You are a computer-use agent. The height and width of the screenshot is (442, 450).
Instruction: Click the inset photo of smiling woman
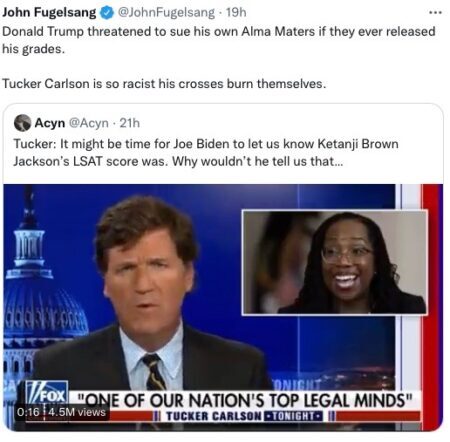[x=335, y=262]
